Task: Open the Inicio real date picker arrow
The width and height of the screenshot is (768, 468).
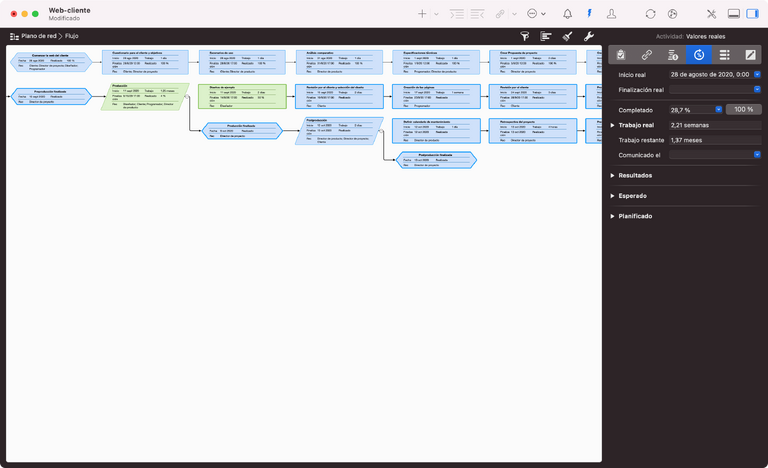Action: (x=757, y=75)
